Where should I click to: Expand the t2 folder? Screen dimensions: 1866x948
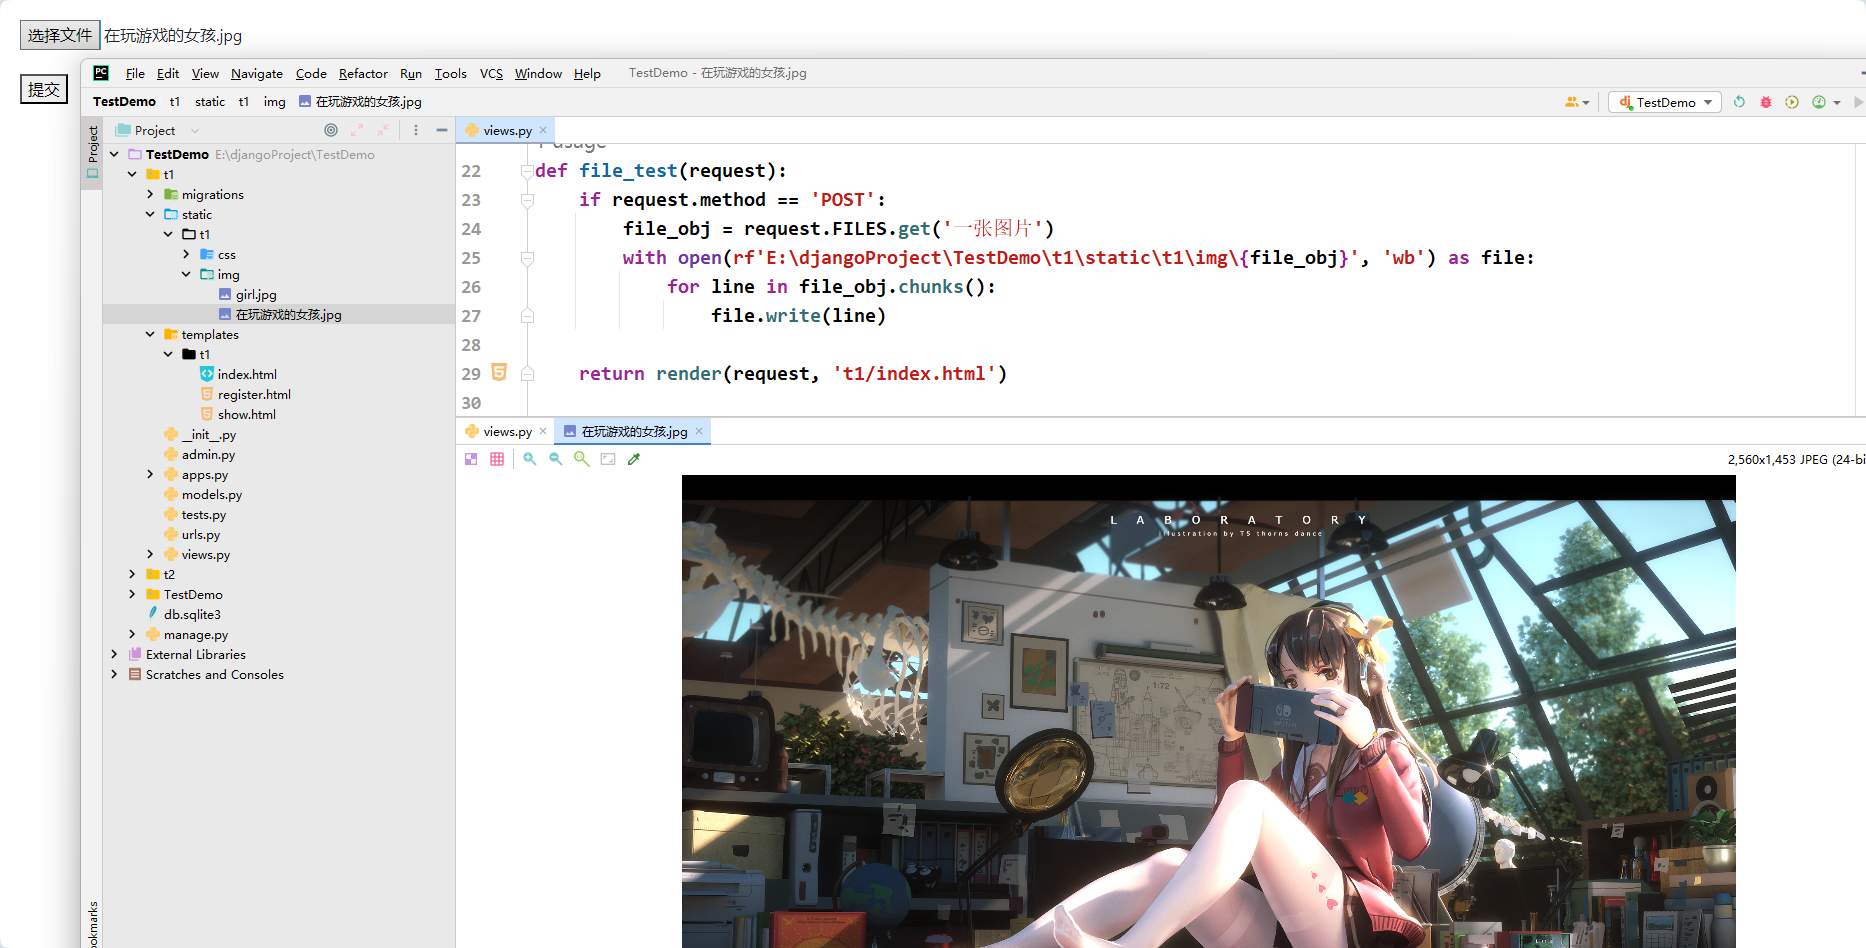pyautogui.click(x=132, y=574)
